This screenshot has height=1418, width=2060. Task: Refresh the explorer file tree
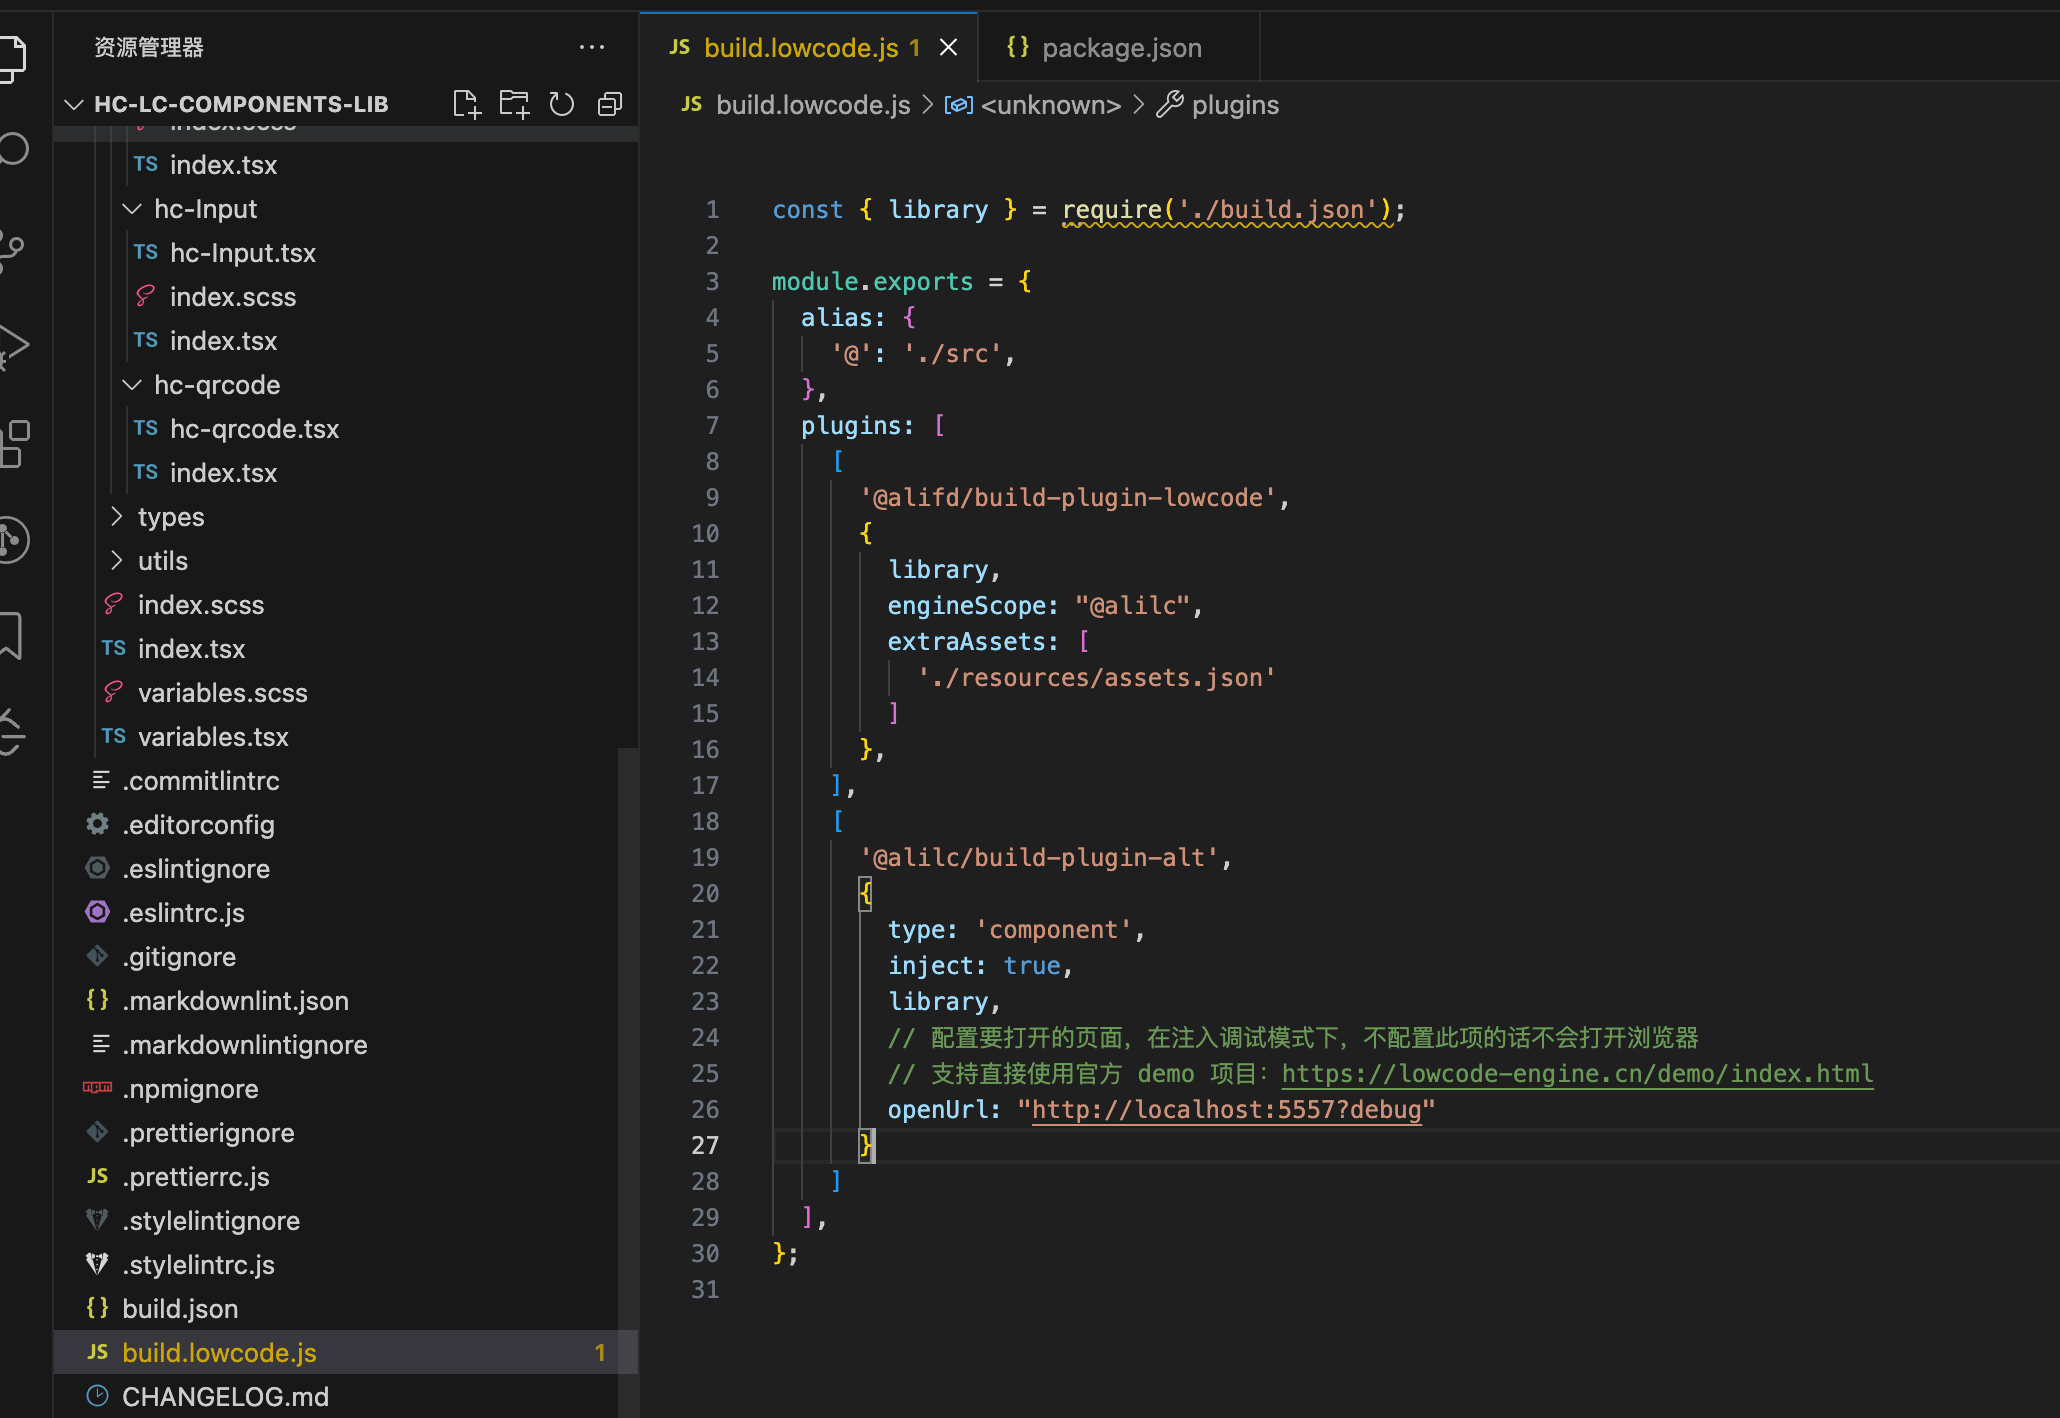point(562,104)
